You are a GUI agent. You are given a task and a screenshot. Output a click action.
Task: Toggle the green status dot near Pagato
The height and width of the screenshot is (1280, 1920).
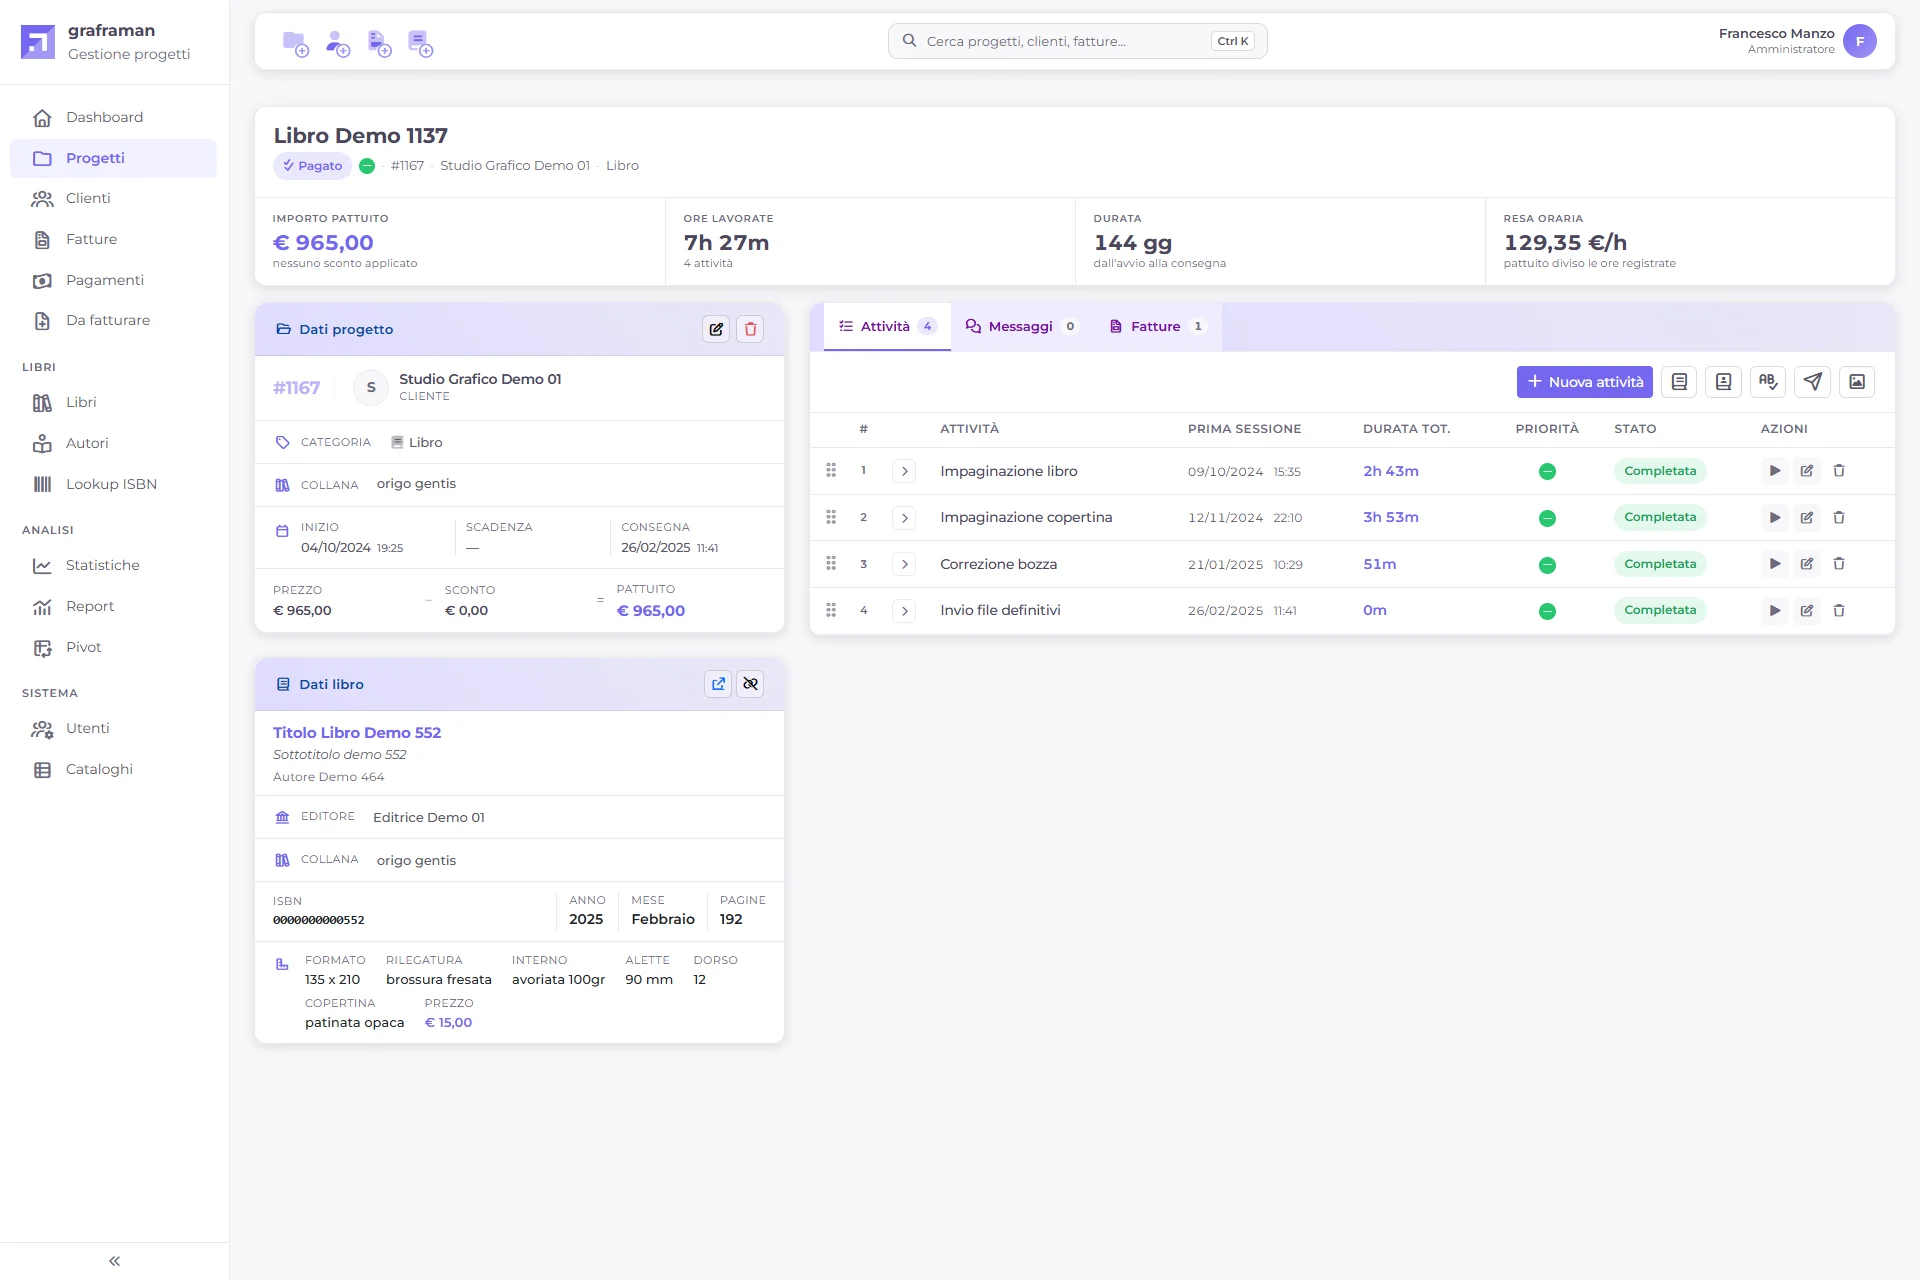(367, 166)
